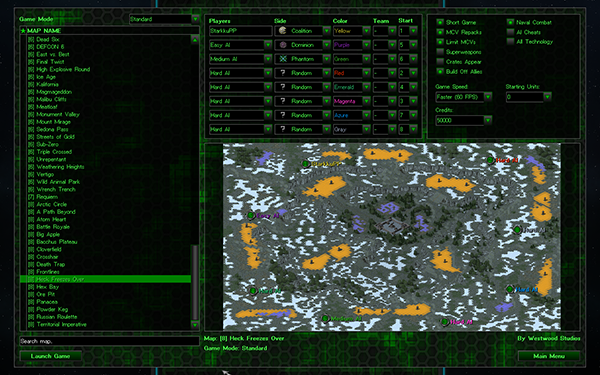
Task: Click the magenta Hard AI start marker
Action: click(x=445, y=322)
